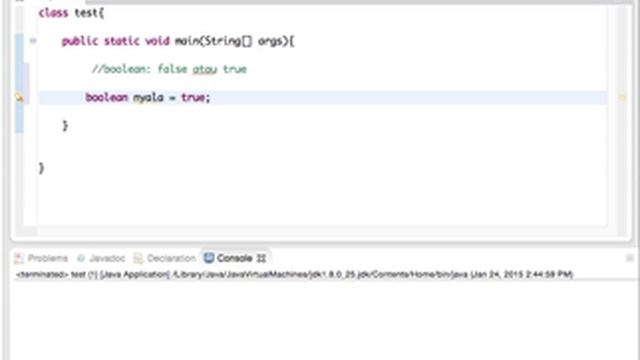
Task: Click the Console tab icon
Action: [x=209, y=258]
